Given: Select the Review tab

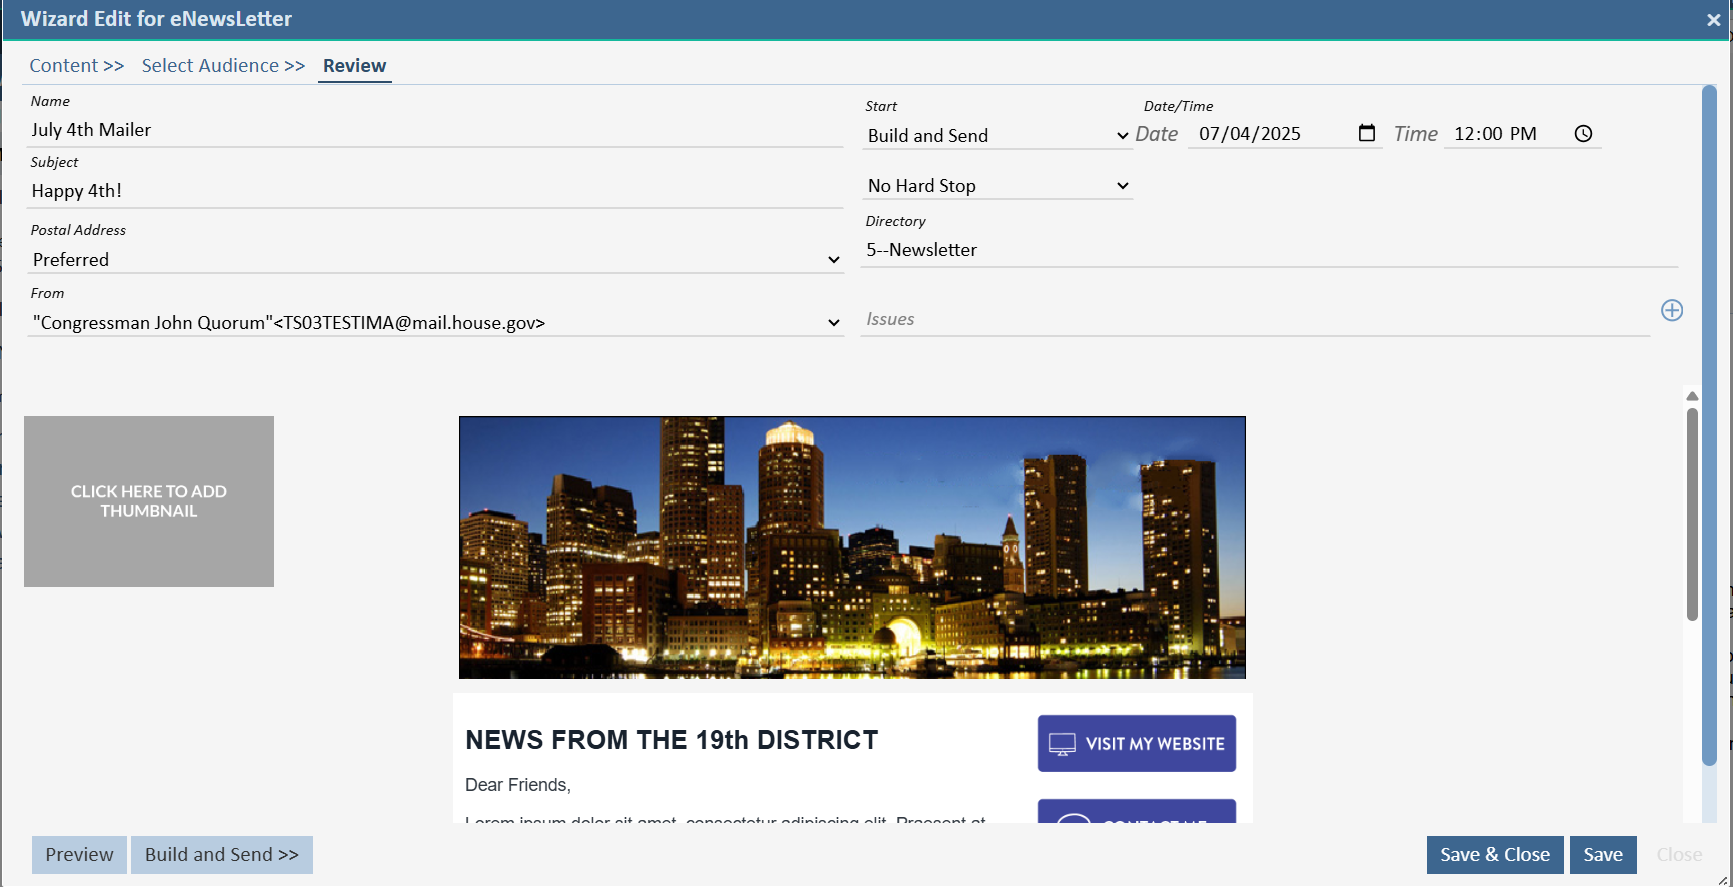Looking at the screenshot, I should [354, 66].
